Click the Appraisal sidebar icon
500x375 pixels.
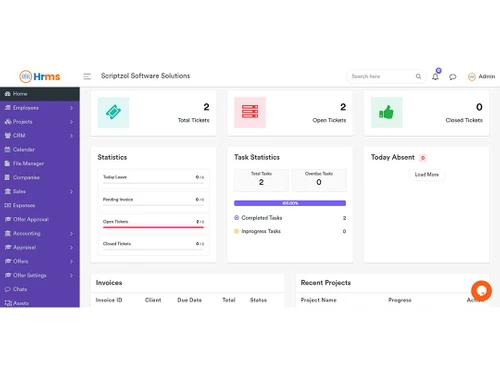[x=8, y=247]
